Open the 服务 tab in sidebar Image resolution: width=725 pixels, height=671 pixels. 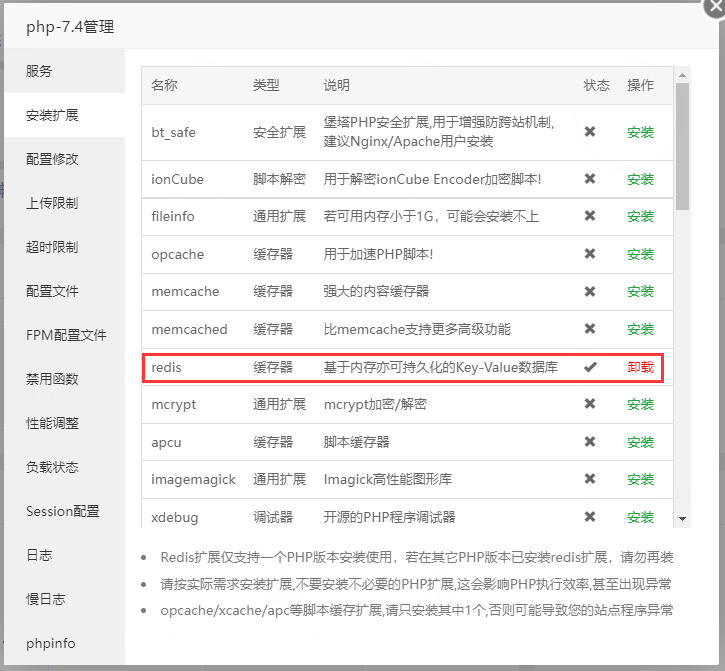click(x=39, y=71)
